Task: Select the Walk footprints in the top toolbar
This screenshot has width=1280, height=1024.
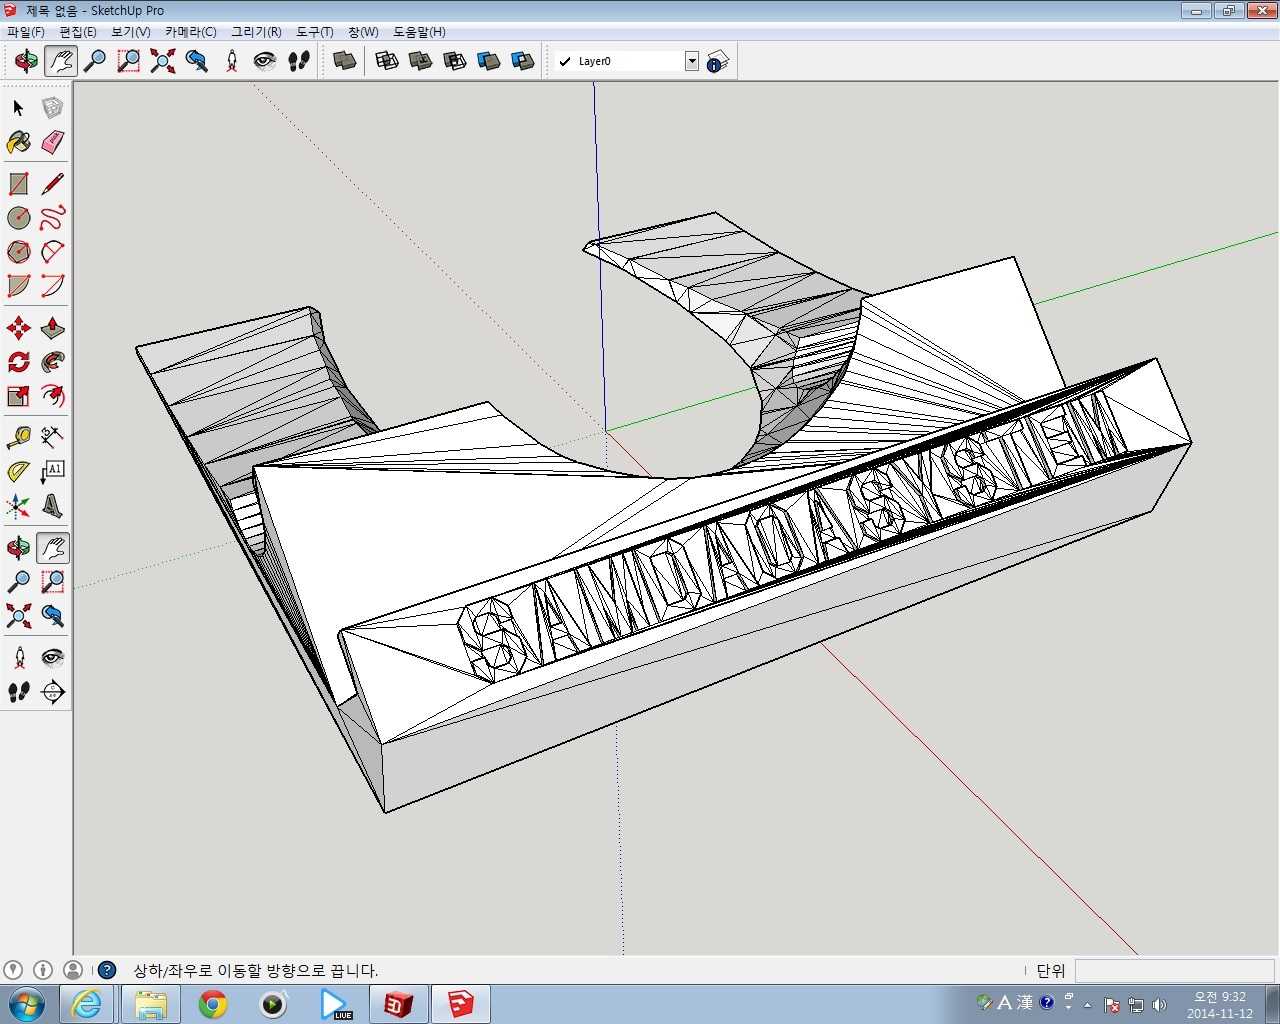Action: click(299, 61)
